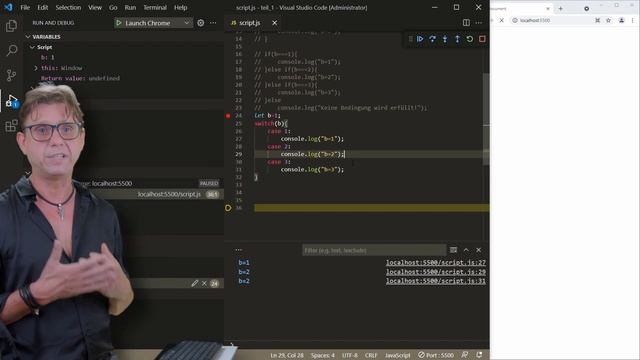Expand the this: Window variable
This screenshot has width=640, height=360.
coord(36,68)
